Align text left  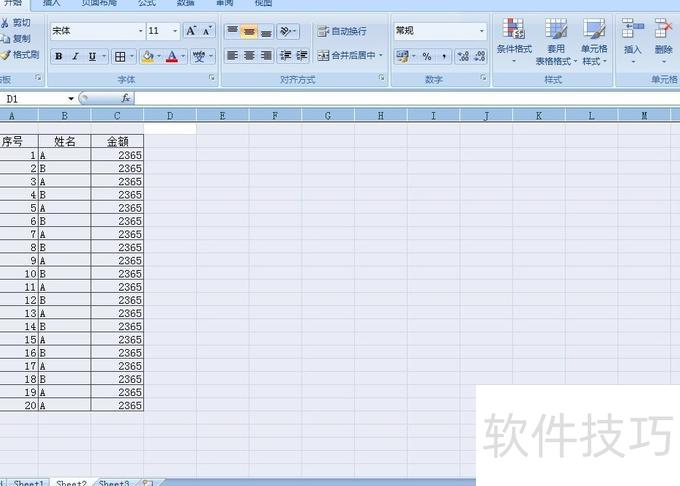(232, 55)
